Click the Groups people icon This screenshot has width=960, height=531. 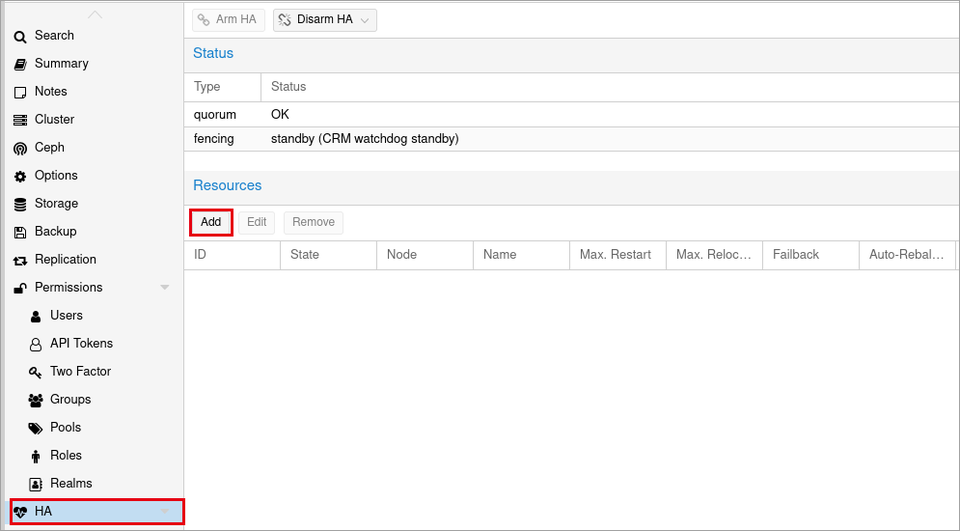[x=36, y=400]
